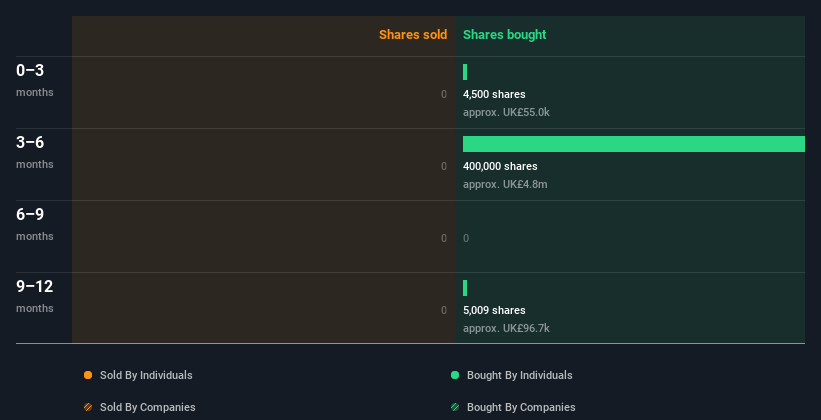This screenshot has width=821, height=420.
Task: Select the Shares sold column header
Action: 413,35
